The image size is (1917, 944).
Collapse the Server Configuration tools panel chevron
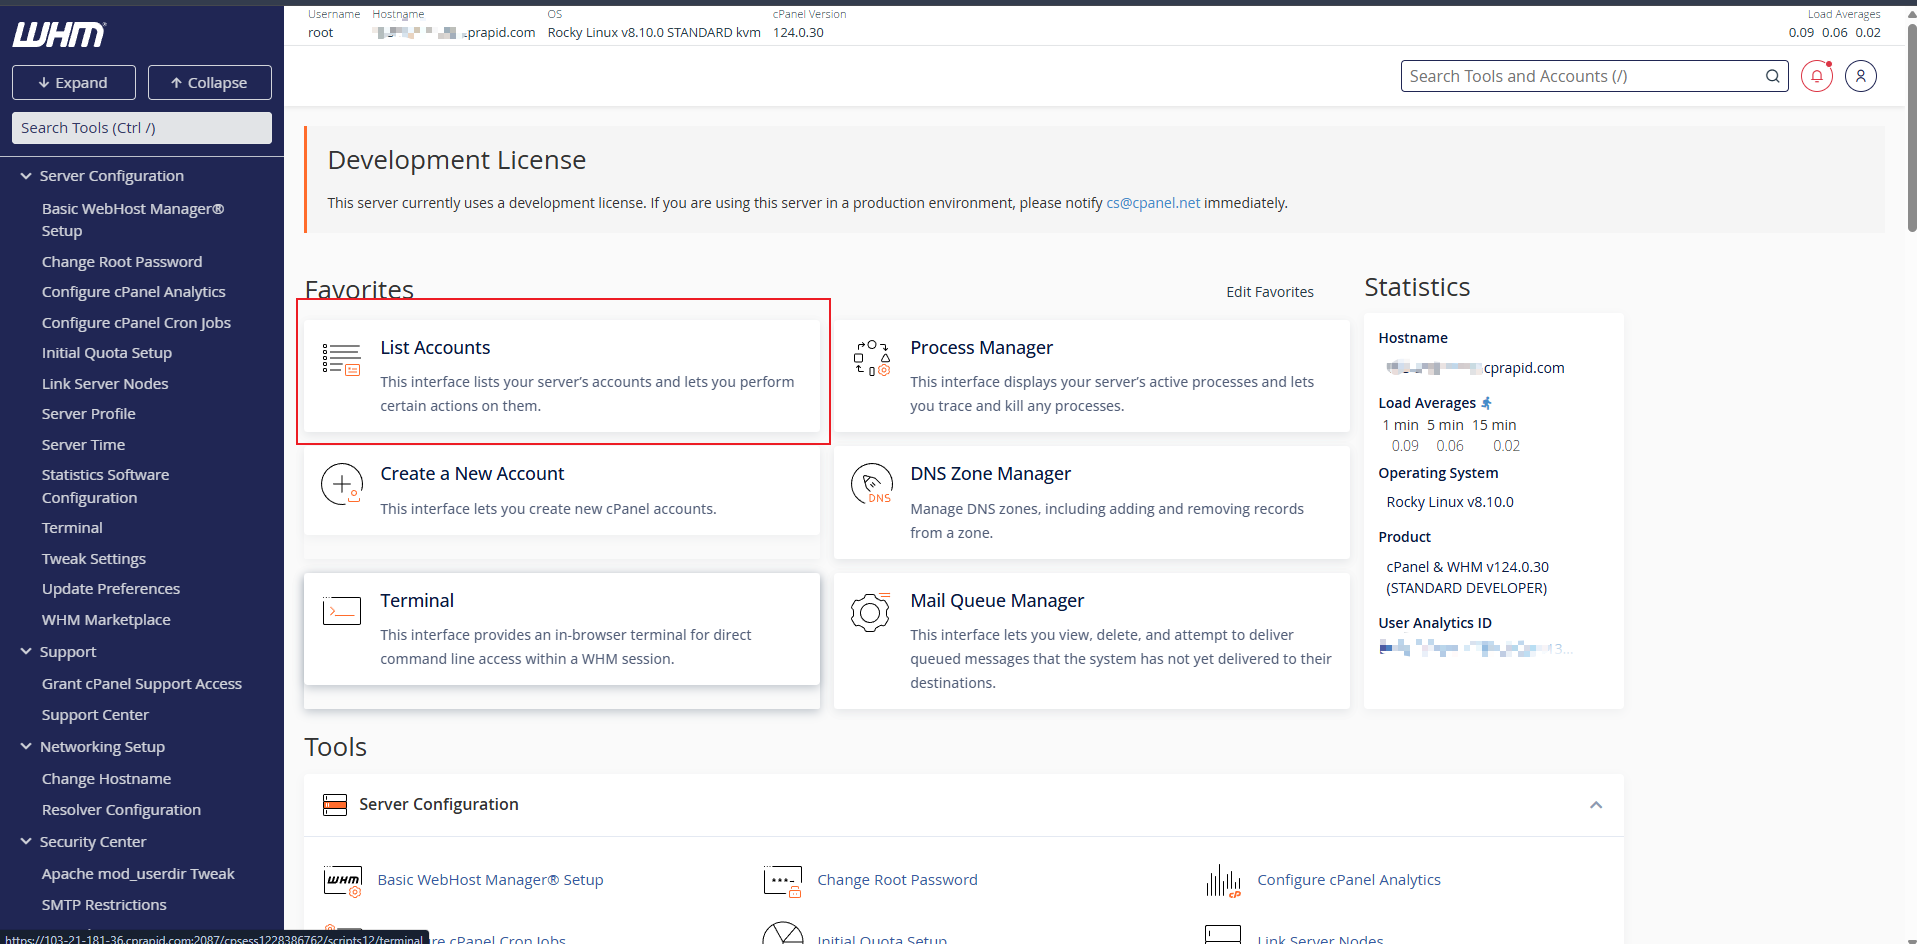[x=1596, y=805]
